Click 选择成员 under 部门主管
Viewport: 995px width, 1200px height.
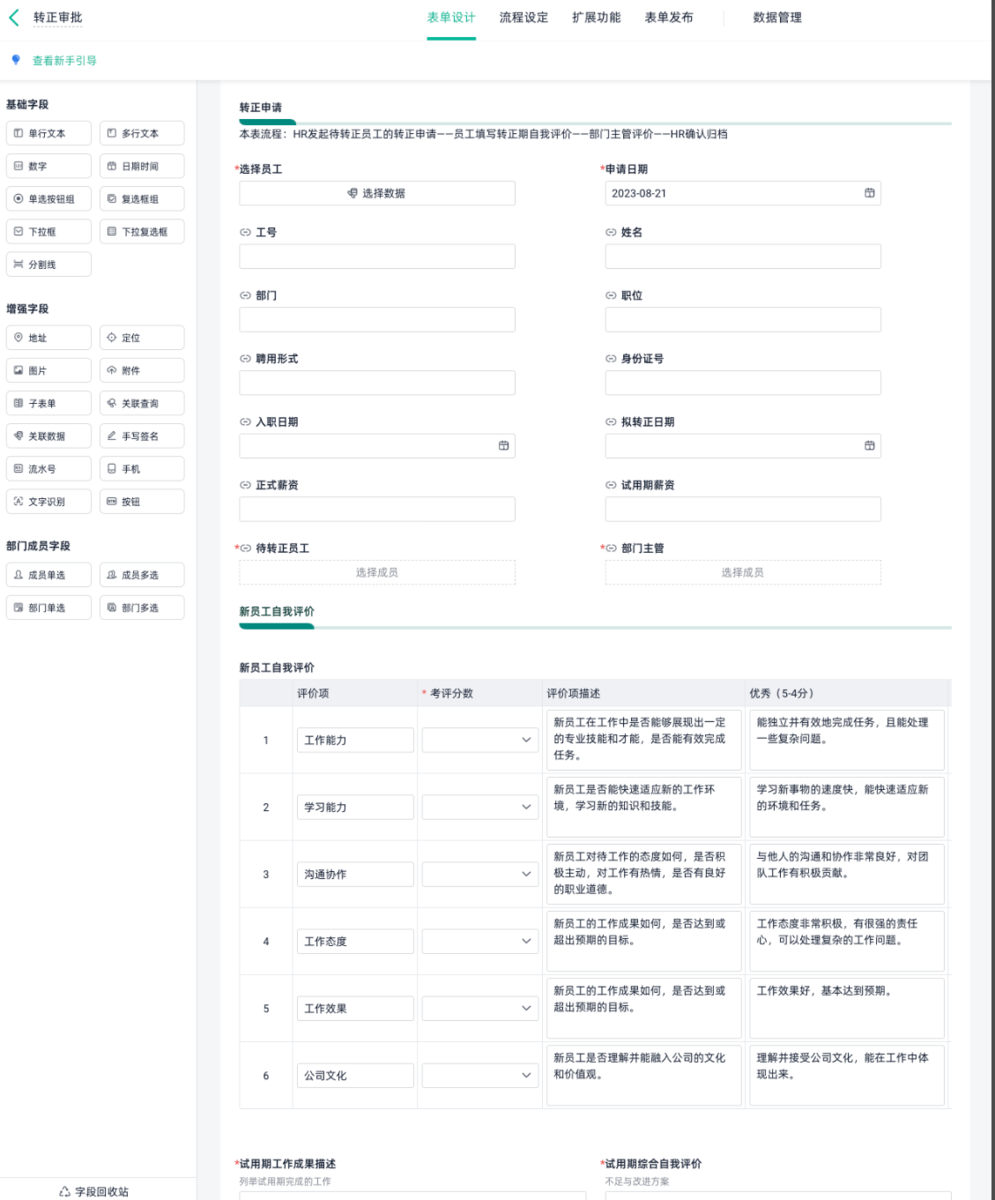point(743,572)
